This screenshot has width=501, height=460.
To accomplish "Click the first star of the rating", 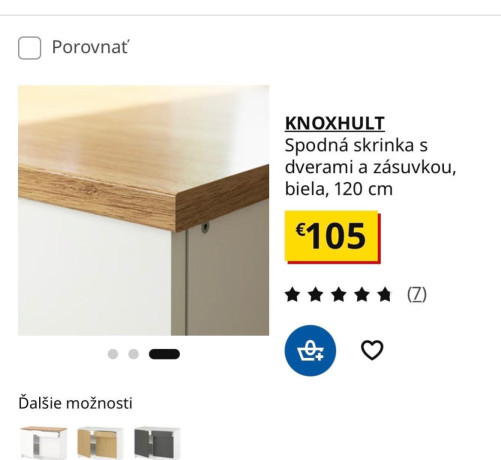I will 292,295.
